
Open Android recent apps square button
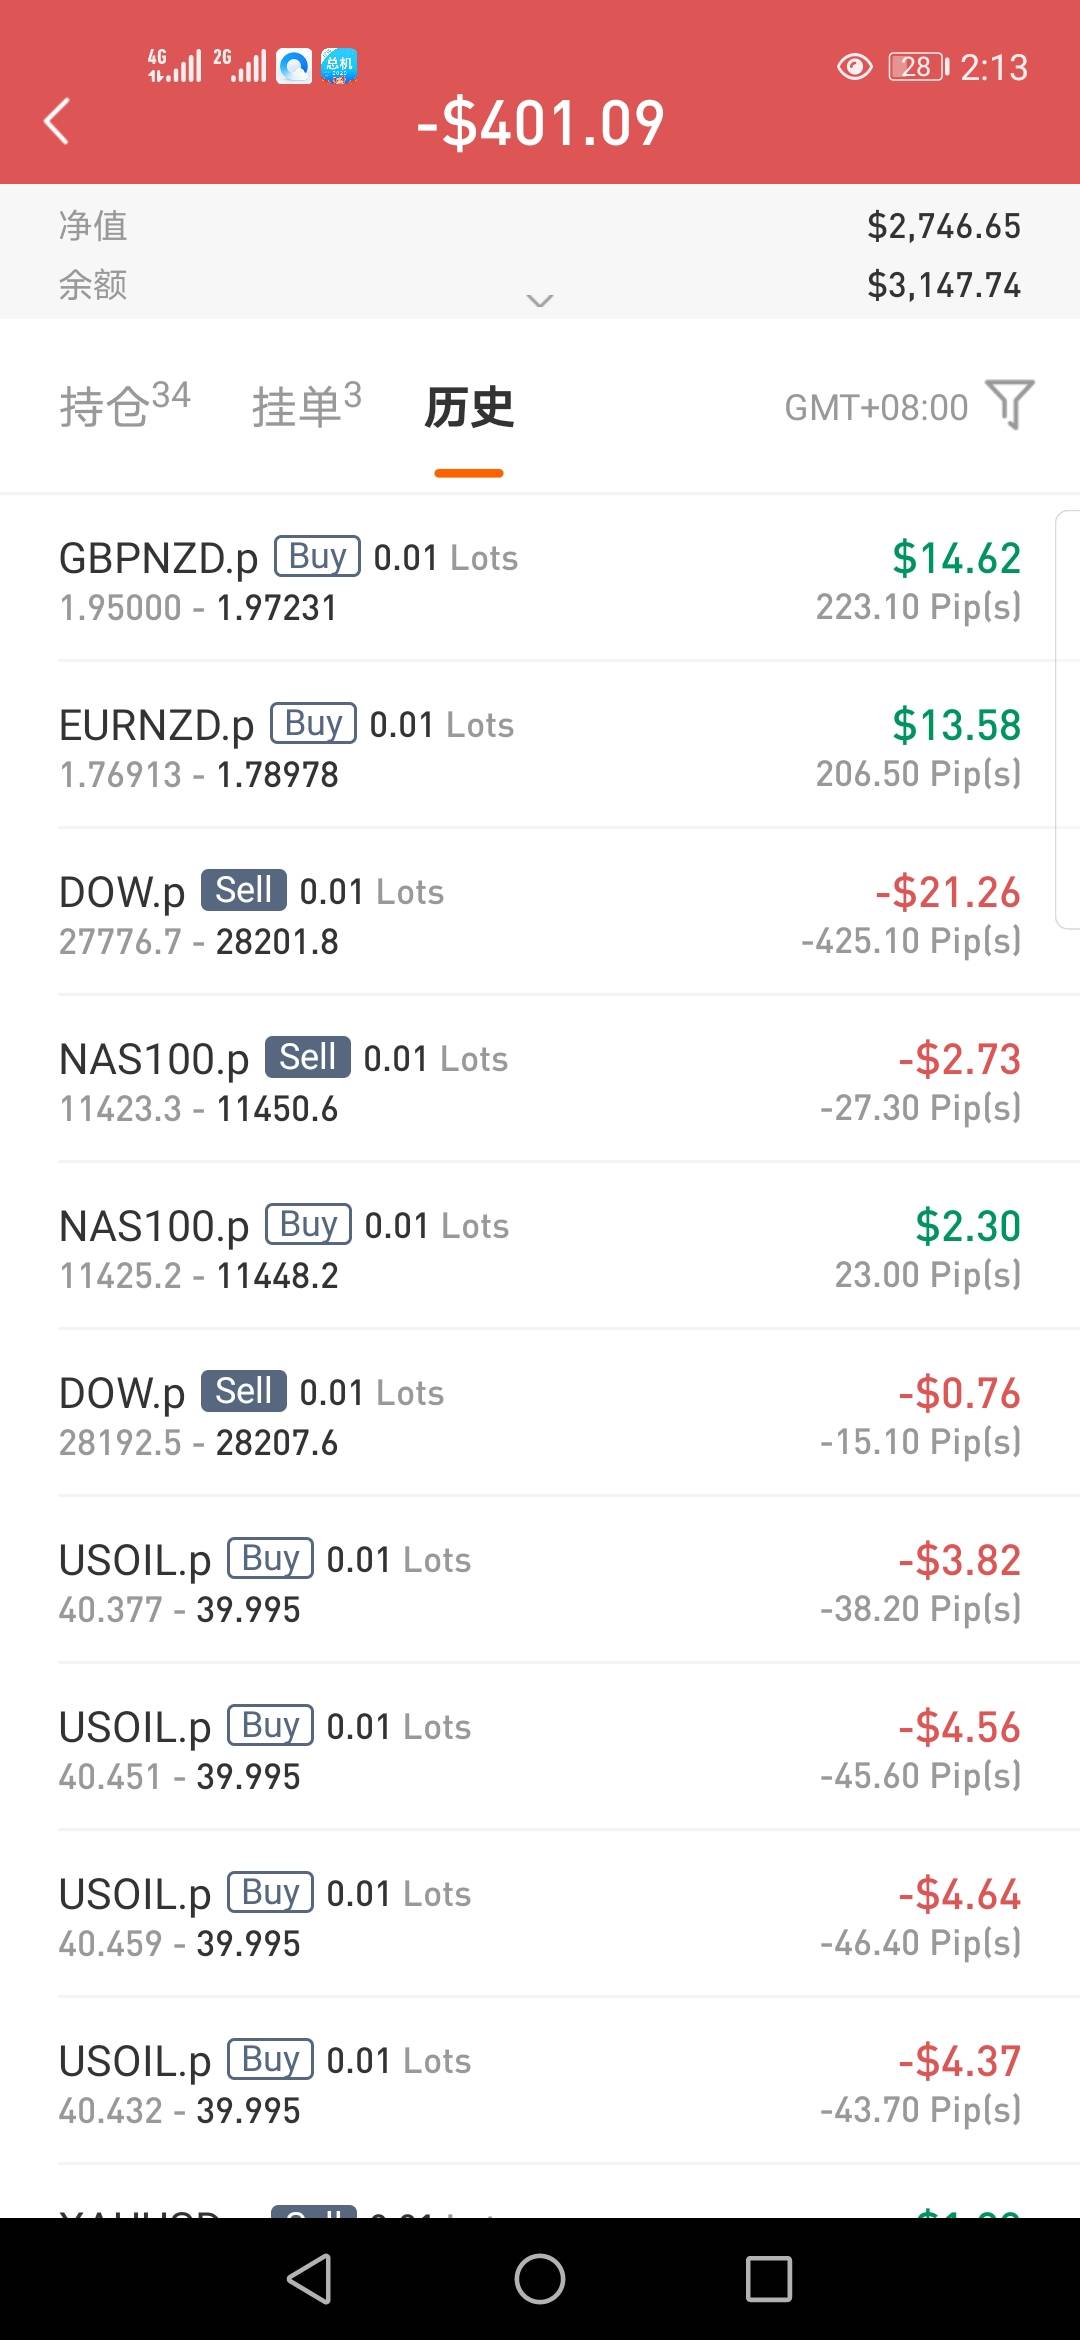pos(768,2279)
